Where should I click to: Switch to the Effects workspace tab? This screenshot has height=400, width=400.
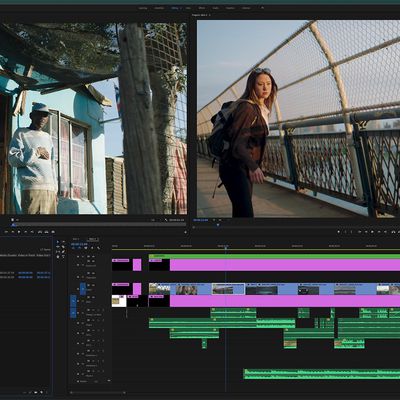pos(202,8)
